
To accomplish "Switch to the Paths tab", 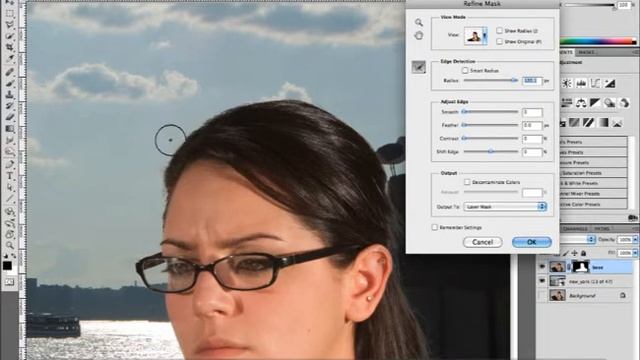I will pos(602,229).
